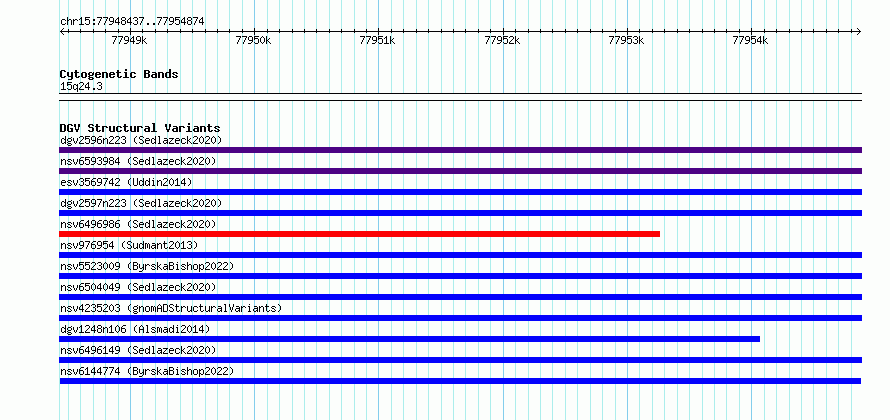890x420 pixels.
Task: Open the nsv976954 (Sudmant2013) label
Action: pos(129,245)
